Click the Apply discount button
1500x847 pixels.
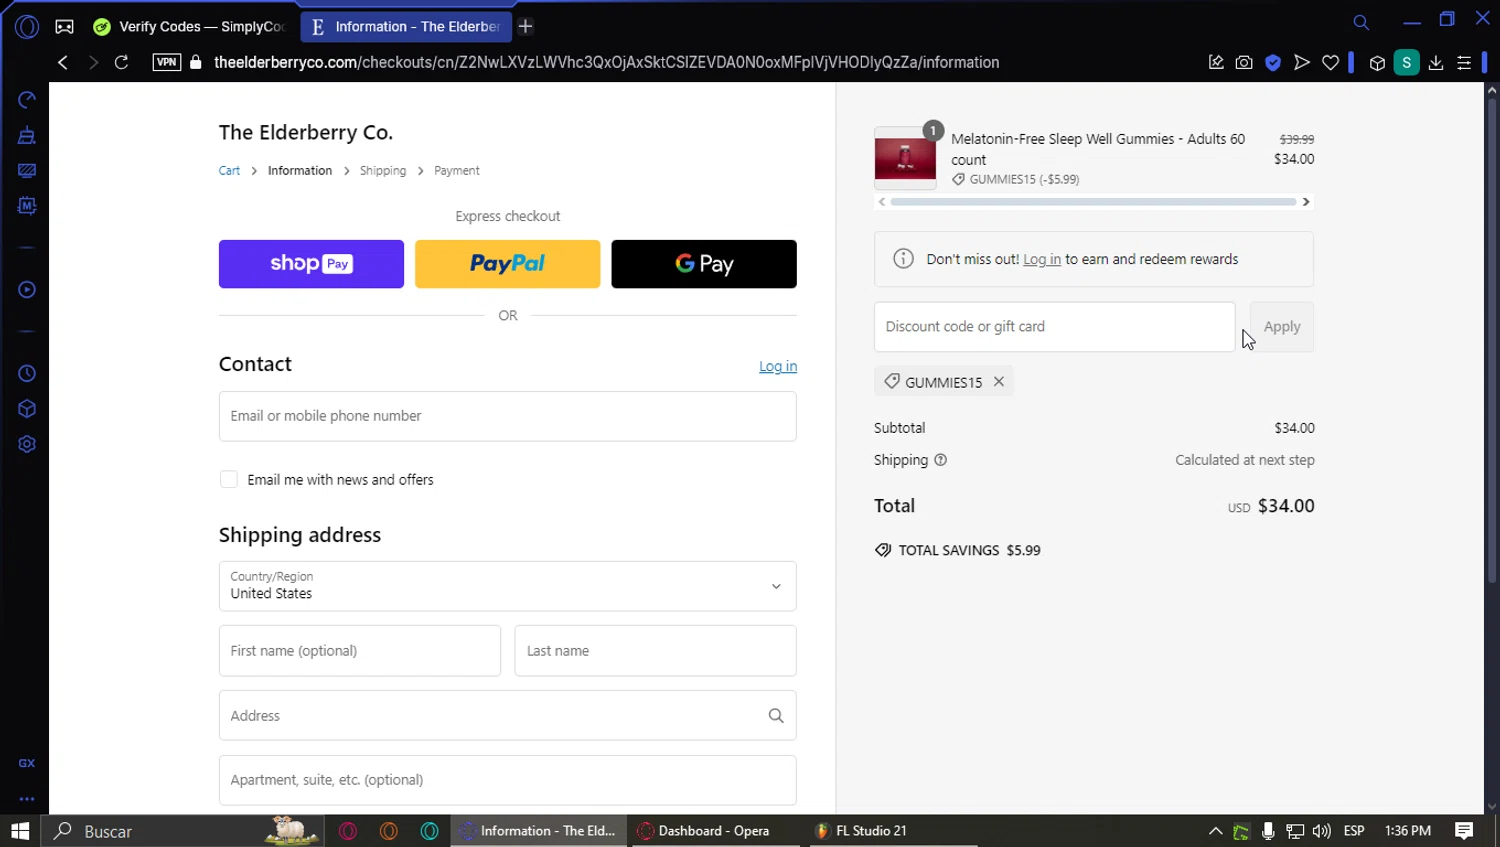click(x=1282, y=327)
